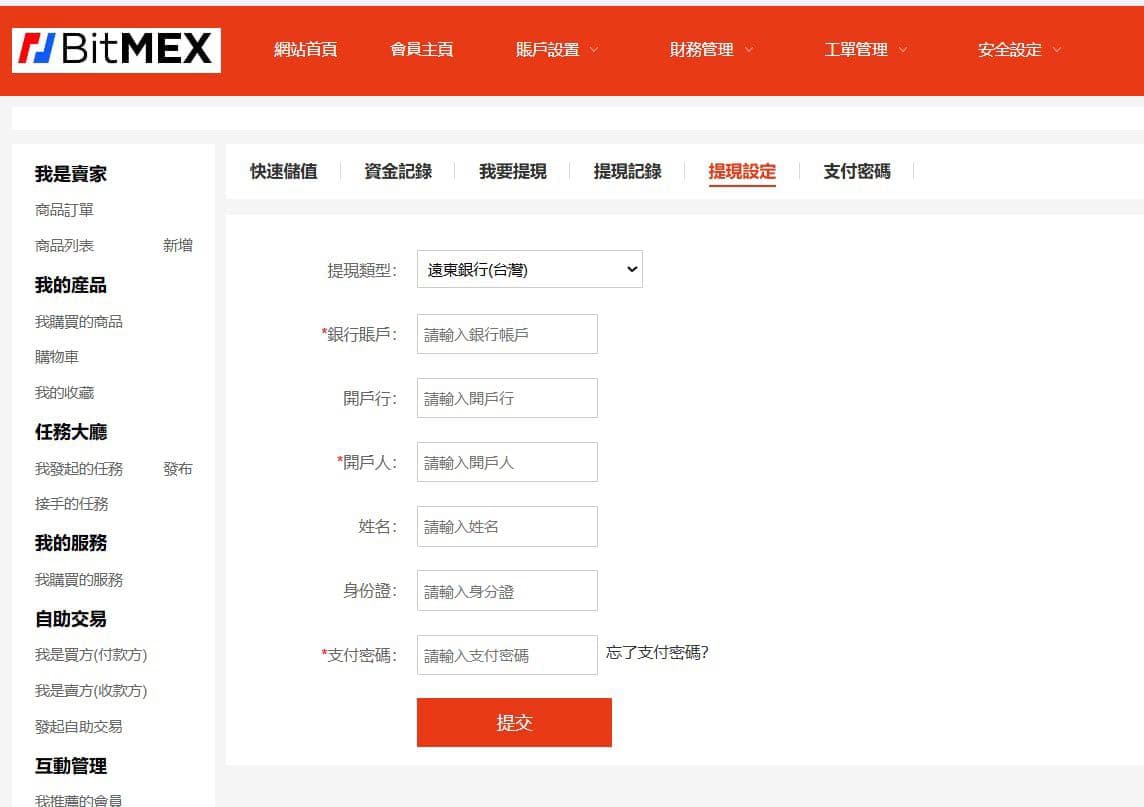This screenshot has height=807, width=1144.
Task: Click the 自助交易 sidebar heading
Action: [71, 619]
